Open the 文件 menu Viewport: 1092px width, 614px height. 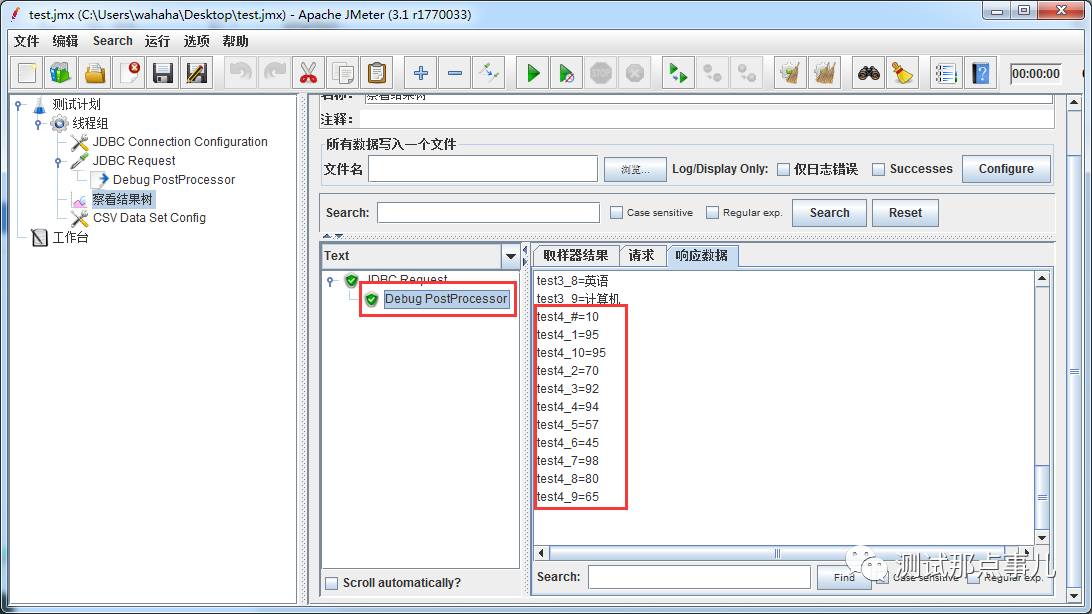(x=26, y=41)
